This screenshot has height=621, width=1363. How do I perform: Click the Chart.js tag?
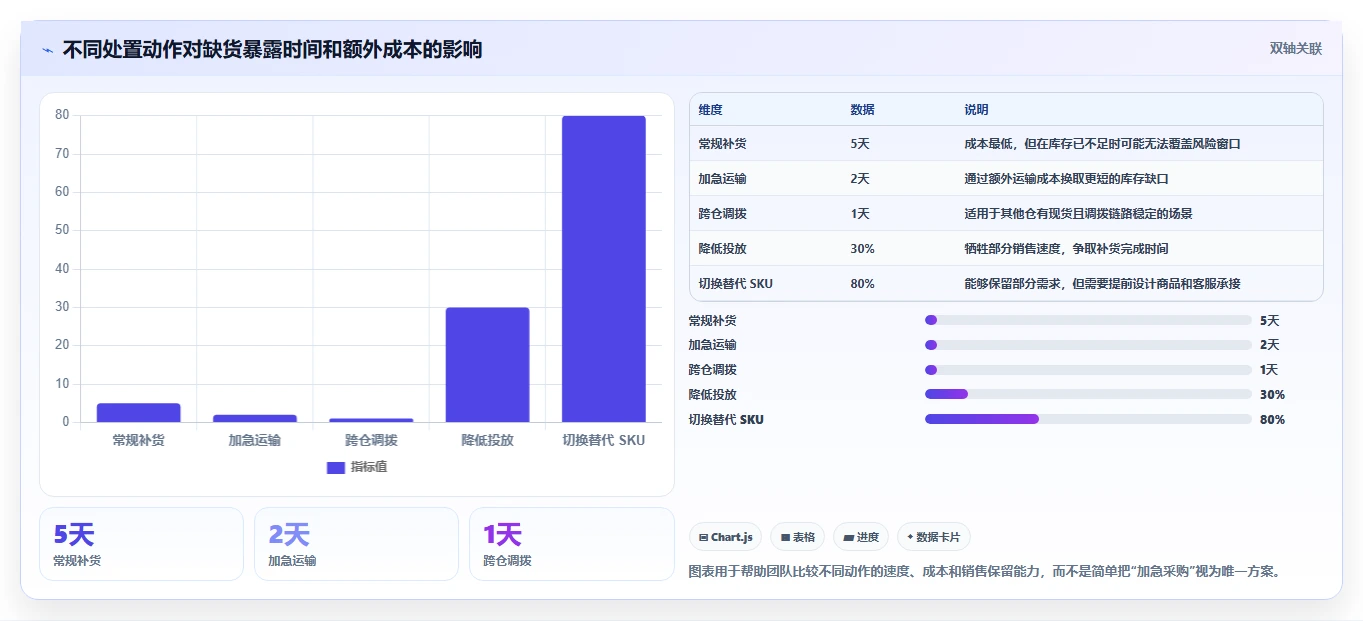click(x=725, y=537)
